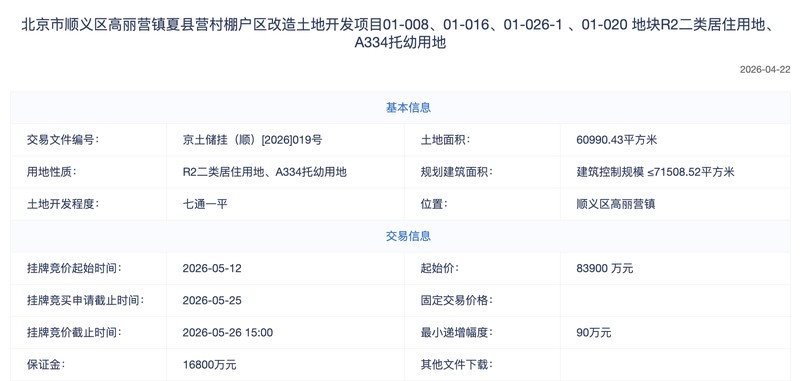Select starting price 83900 万元
Viewport: 800px width, 381px height.
605,268
